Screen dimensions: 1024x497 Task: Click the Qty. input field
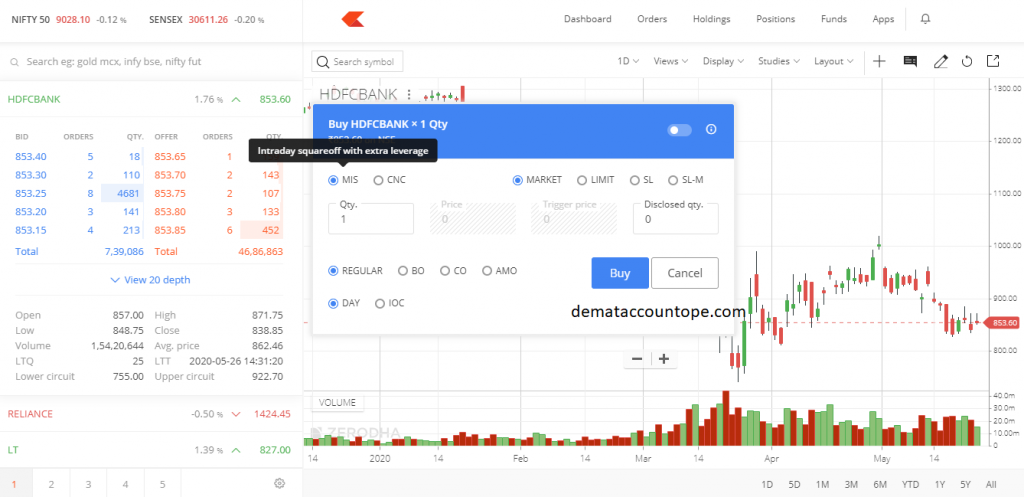click(x=371, y=219)
